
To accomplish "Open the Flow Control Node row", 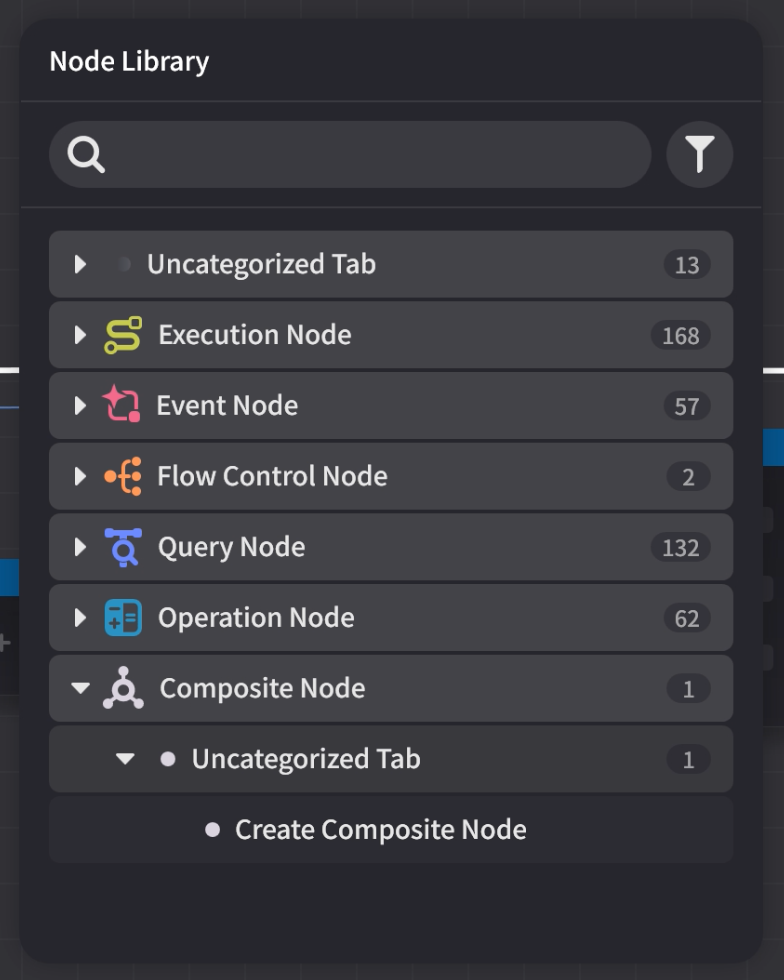I will [391, 476].
